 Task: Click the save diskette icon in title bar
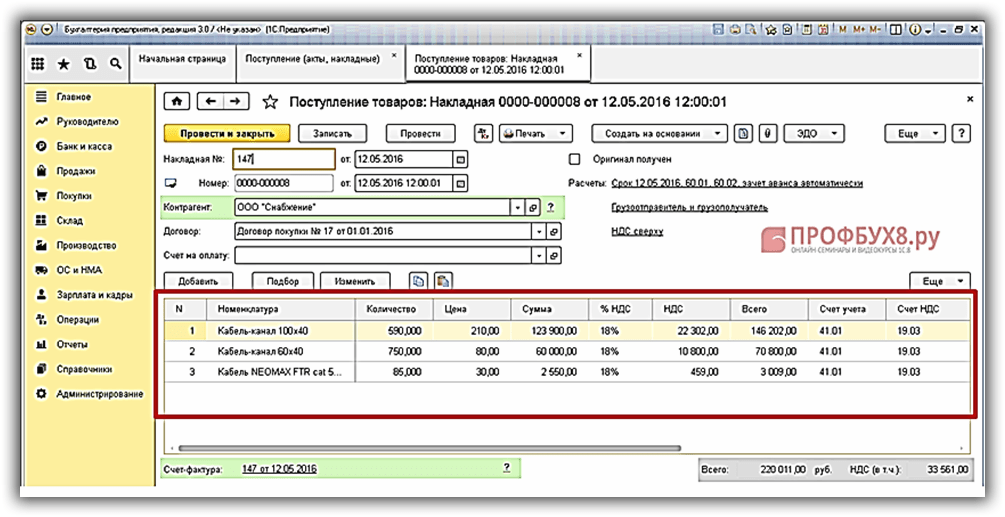(719, 29)
